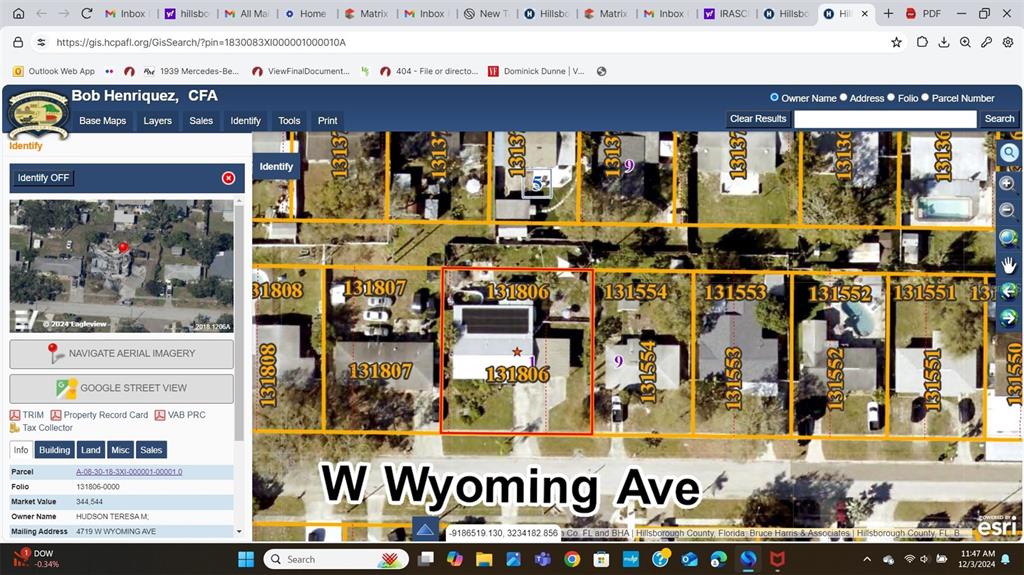Click the Clear Results button
The image size is (1024, 575).
[x=758, y=119]
